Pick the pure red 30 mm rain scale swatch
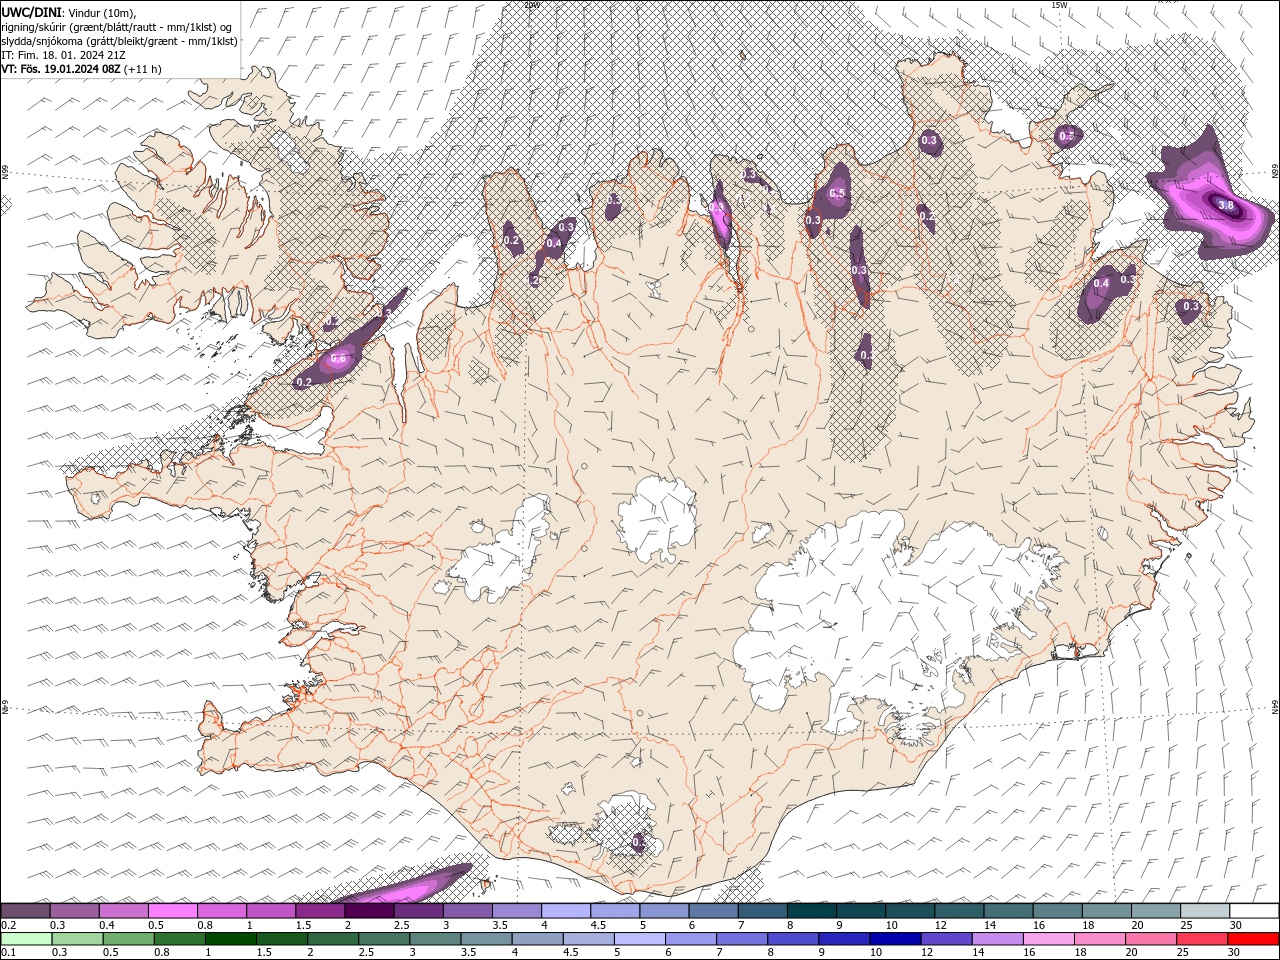 point(1253,939)
